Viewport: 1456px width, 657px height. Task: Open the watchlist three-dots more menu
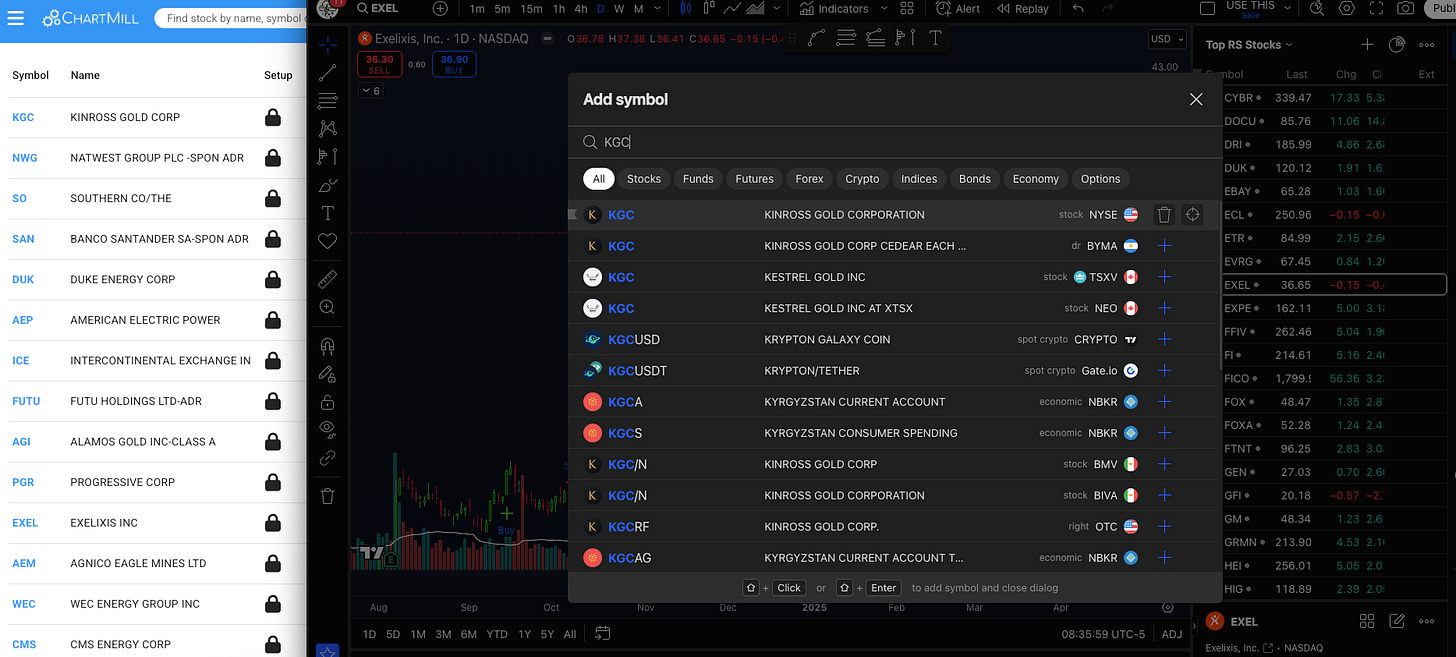tap(1428, 45)
